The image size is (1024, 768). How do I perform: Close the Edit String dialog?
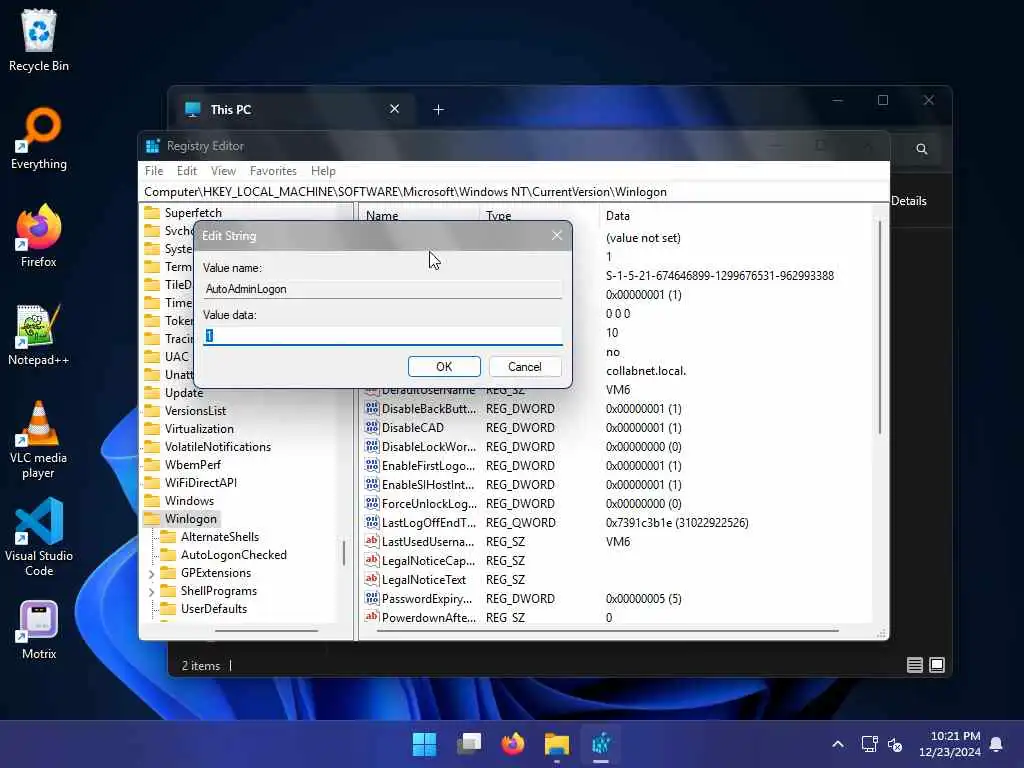(557, 235)
